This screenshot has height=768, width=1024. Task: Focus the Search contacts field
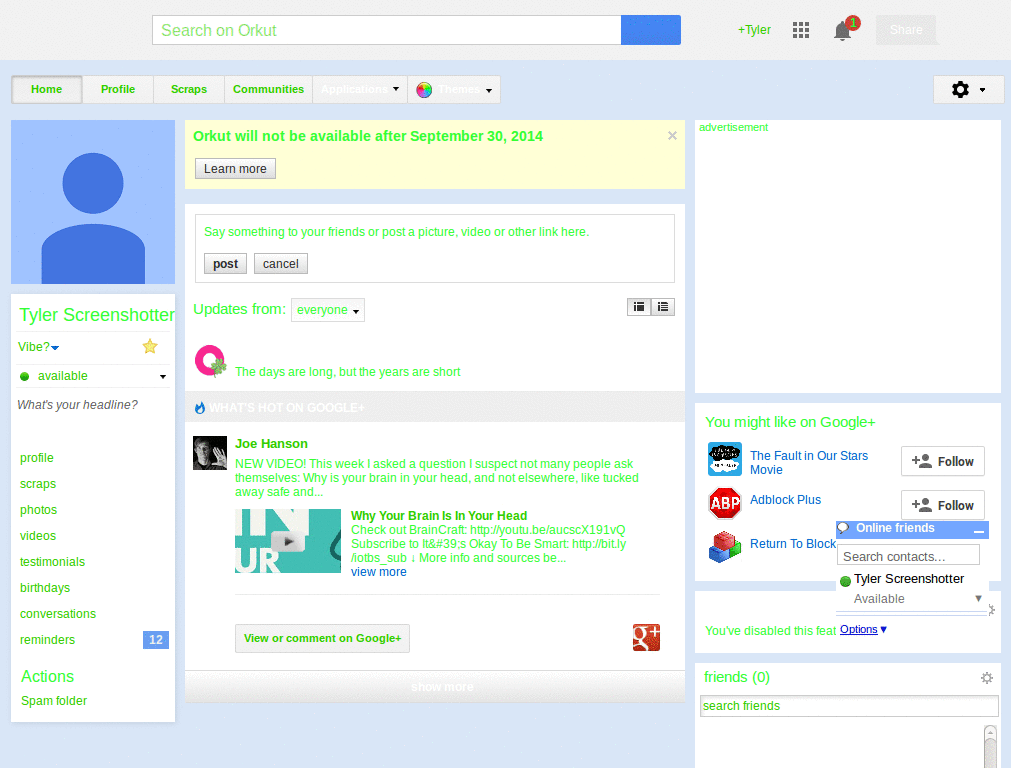tap(908, 556)
